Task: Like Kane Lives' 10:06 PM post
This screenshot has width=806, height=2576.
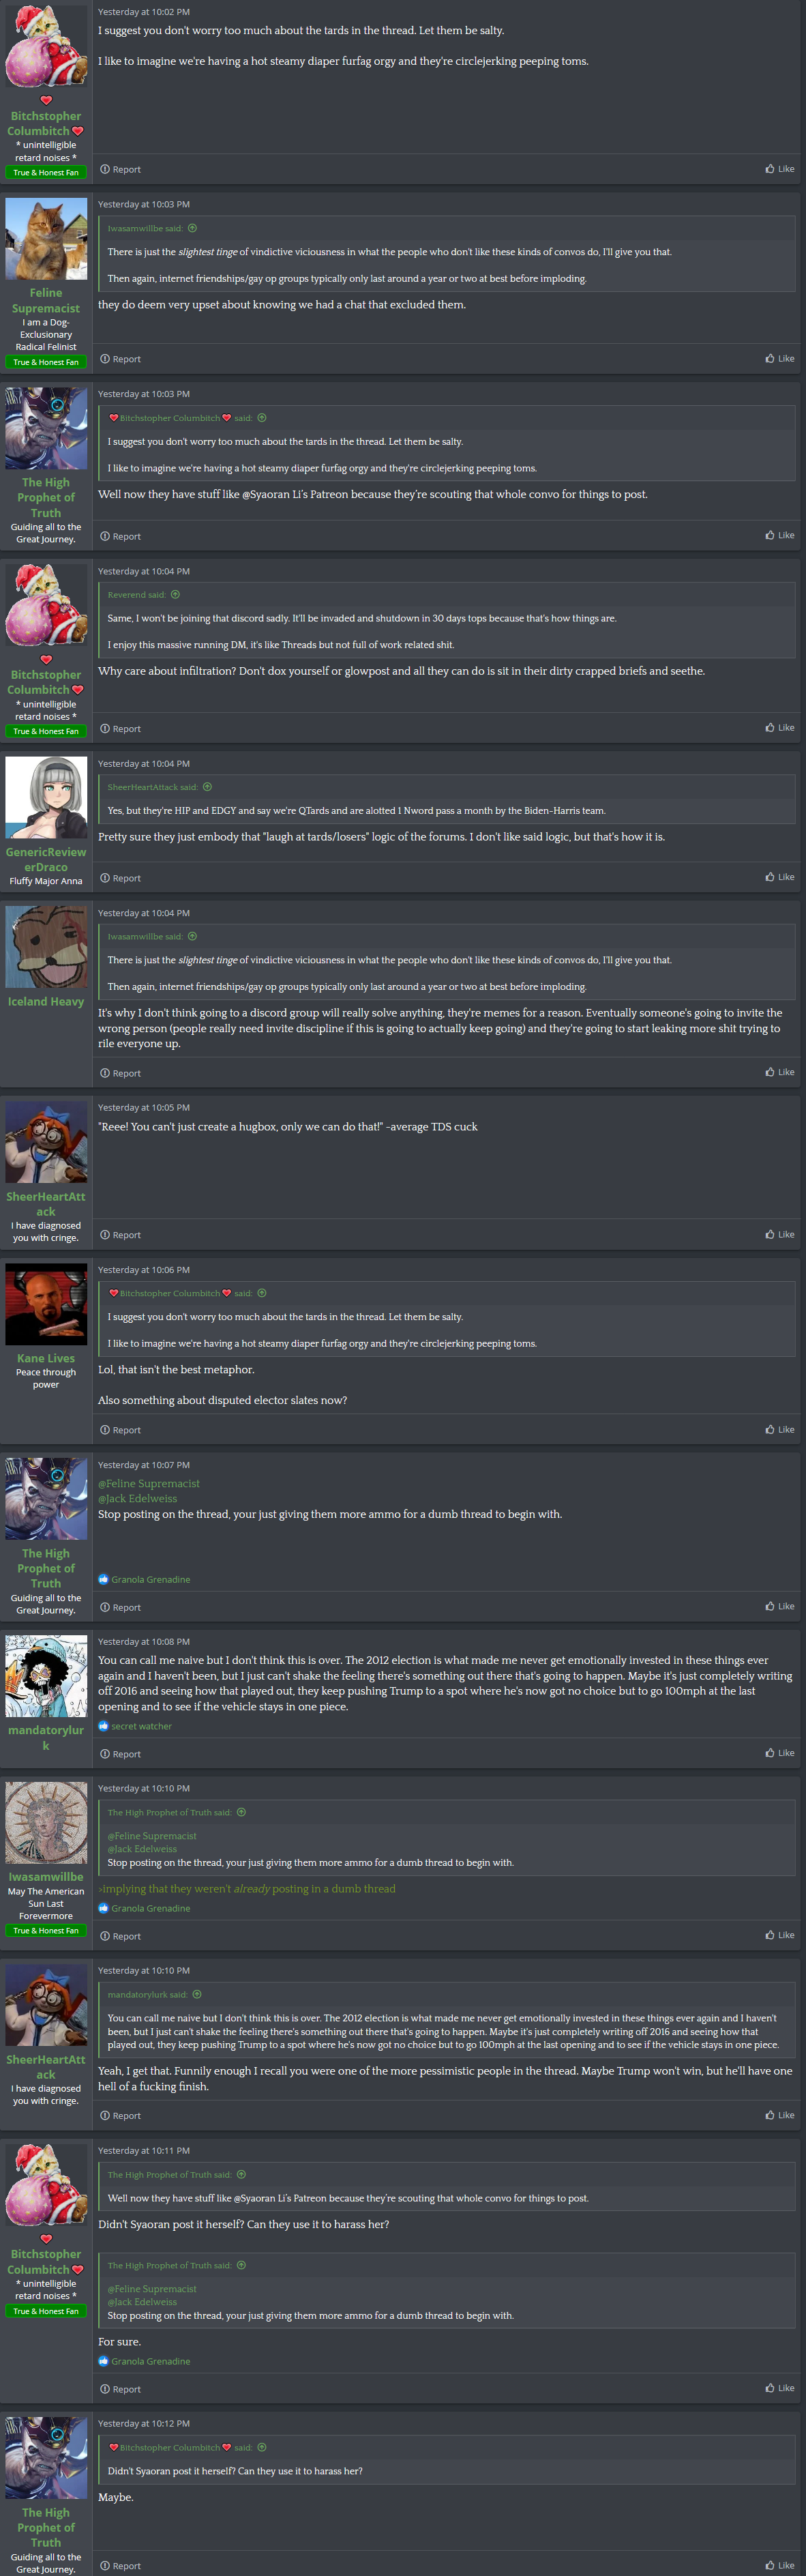Action: [779, 1429]
